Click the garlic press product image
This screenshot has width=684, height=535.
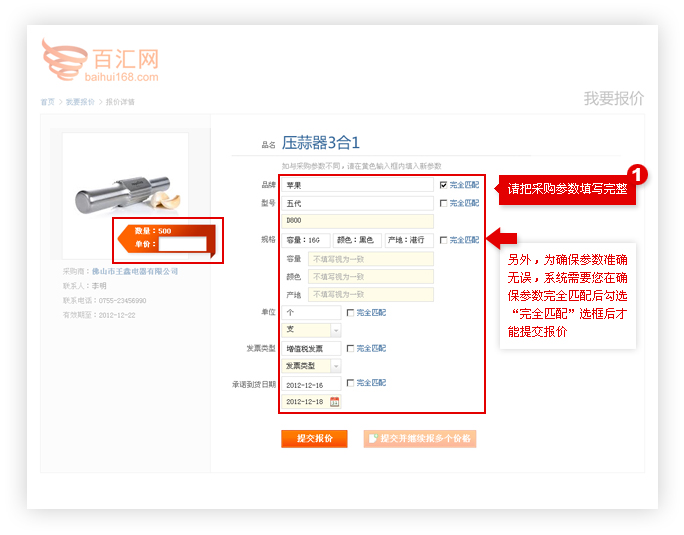click(125, 192)
